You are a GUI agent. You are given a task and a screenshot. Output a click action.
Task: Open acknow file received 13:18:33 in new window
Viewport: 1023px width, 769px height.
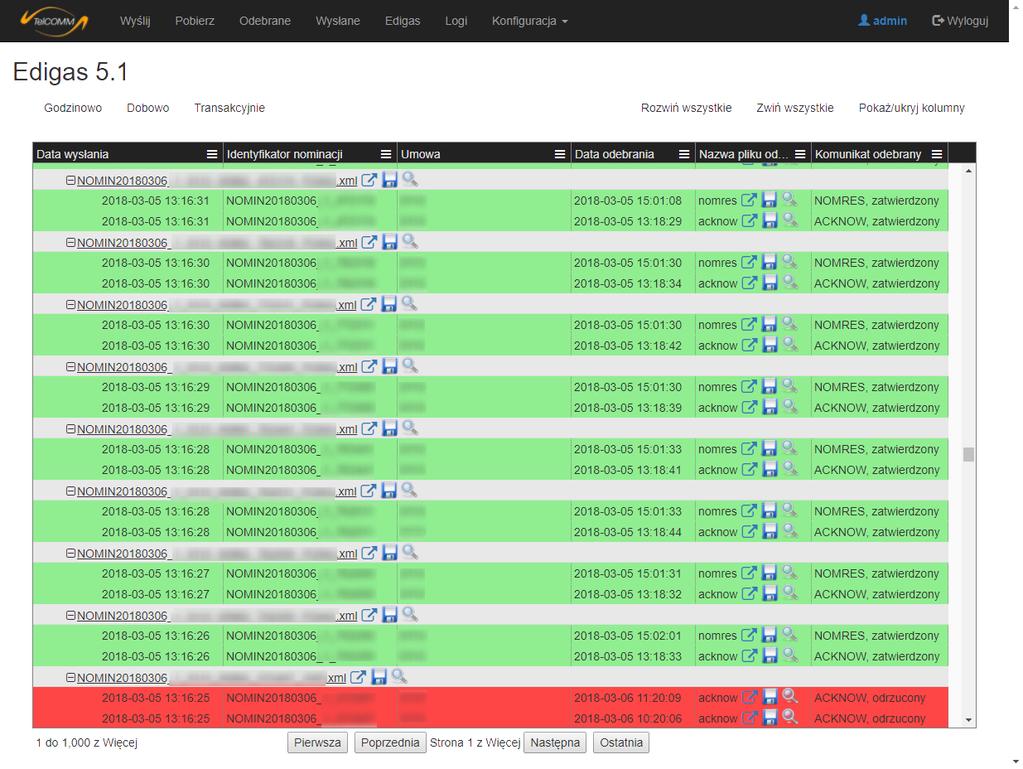749,656
